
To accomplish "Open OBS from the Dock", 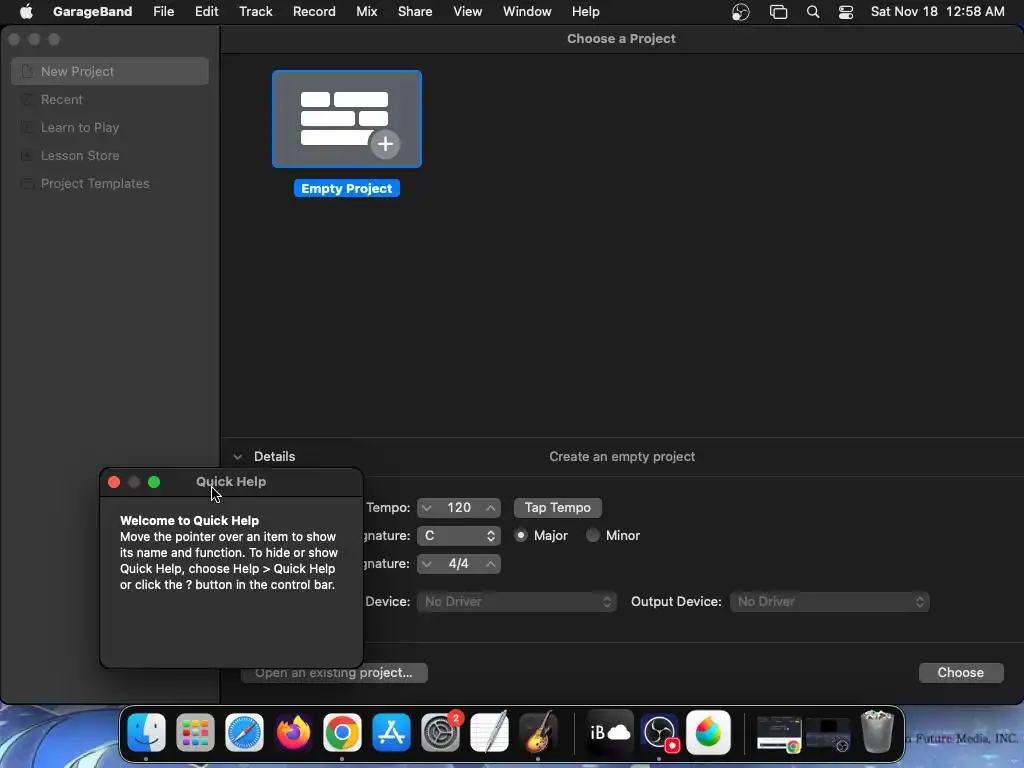I will click(x=660, y=732).
